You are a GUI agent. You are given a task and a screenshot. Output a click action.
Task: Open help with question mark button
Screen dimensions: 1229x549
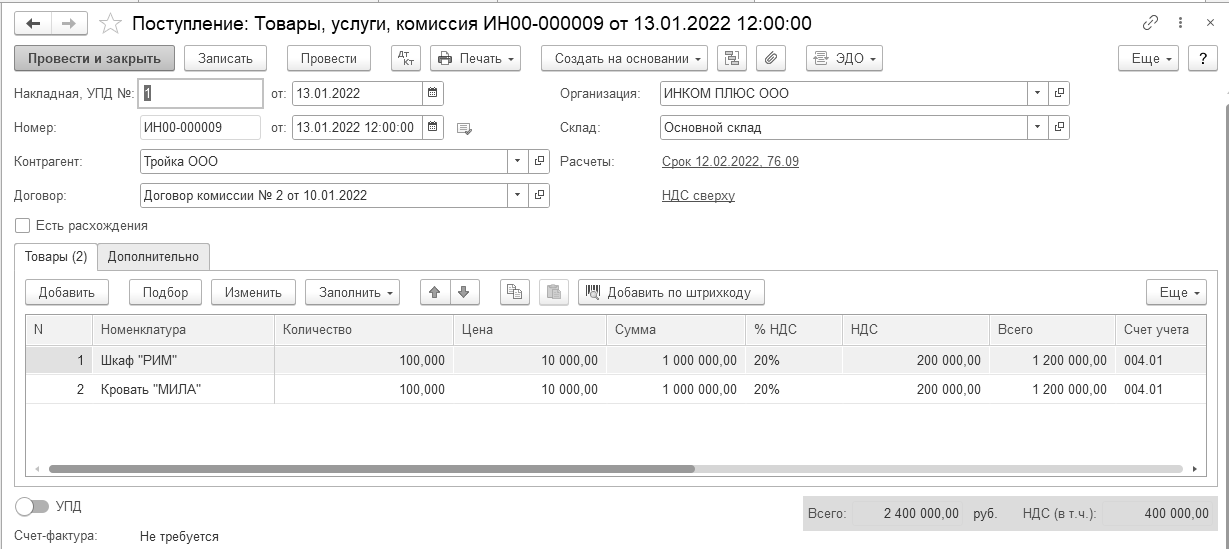[x=1202, y=58]
